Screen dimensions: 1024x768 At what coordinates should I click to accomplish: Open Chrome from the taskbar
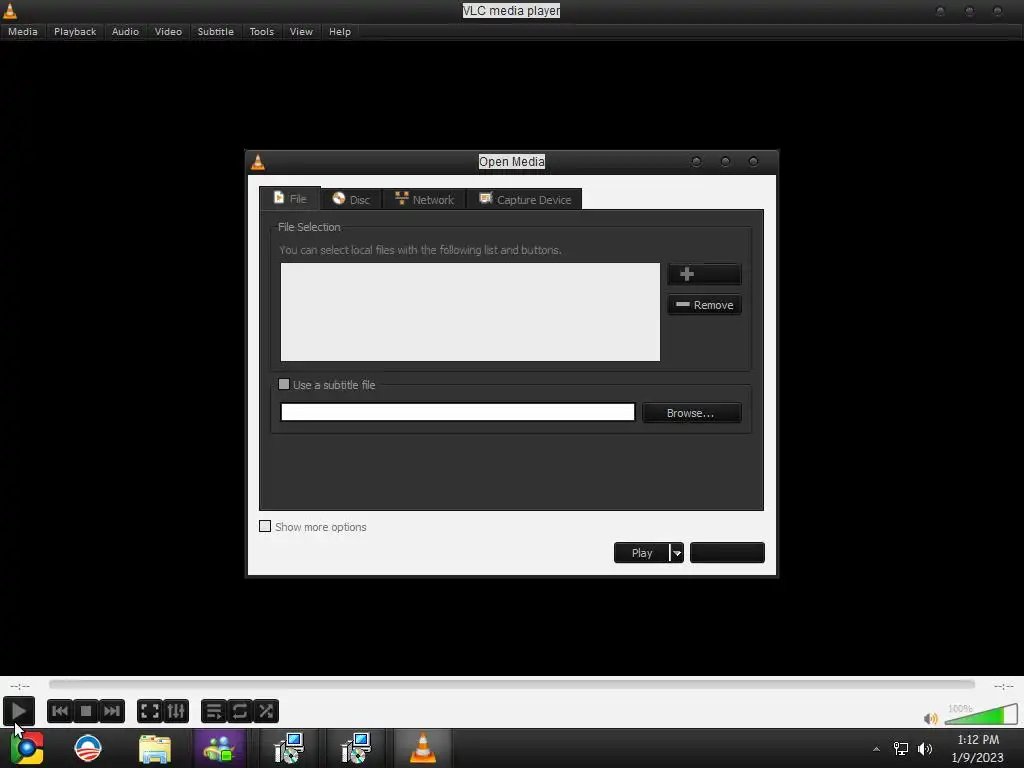27,748
